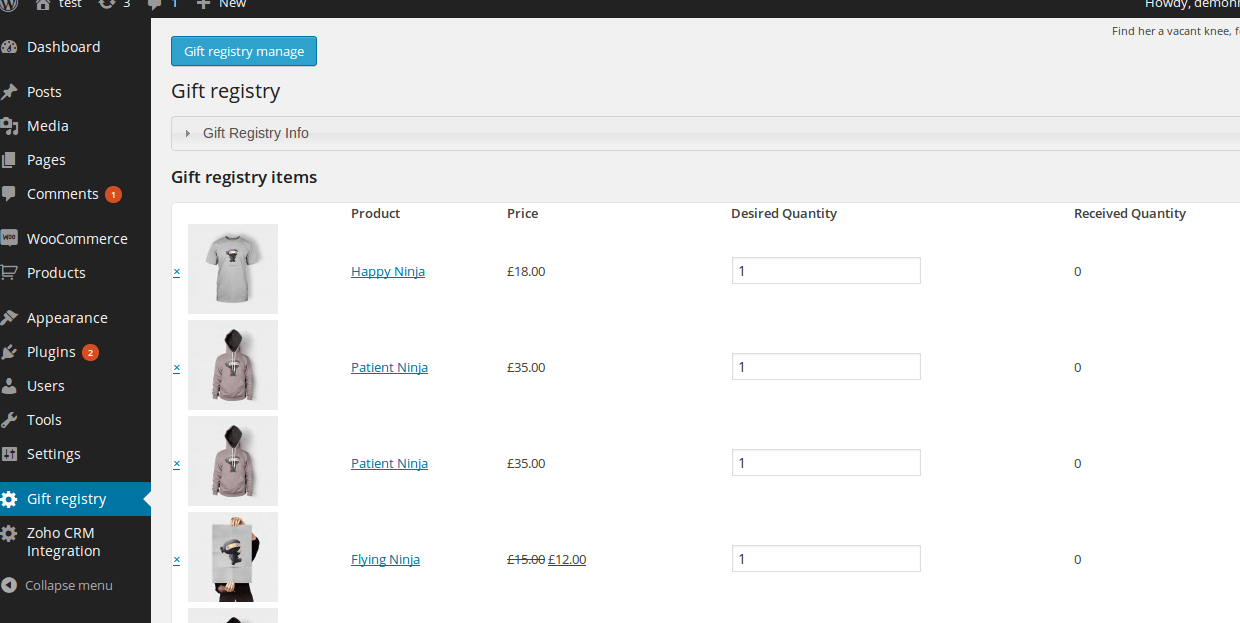Open the Flying Ninja product link

point(385,560)
